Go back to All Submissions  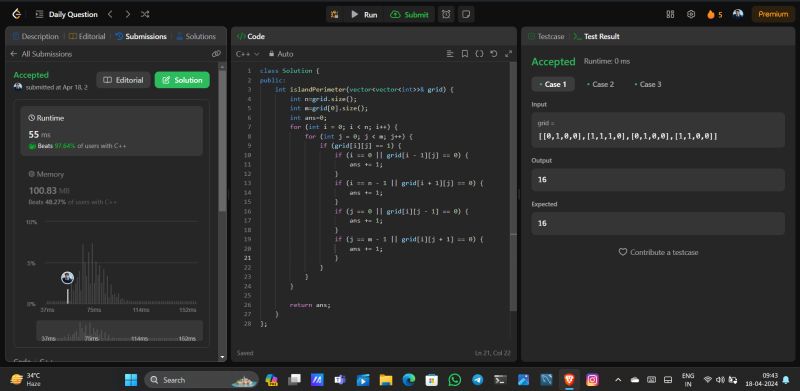[41, 54]
